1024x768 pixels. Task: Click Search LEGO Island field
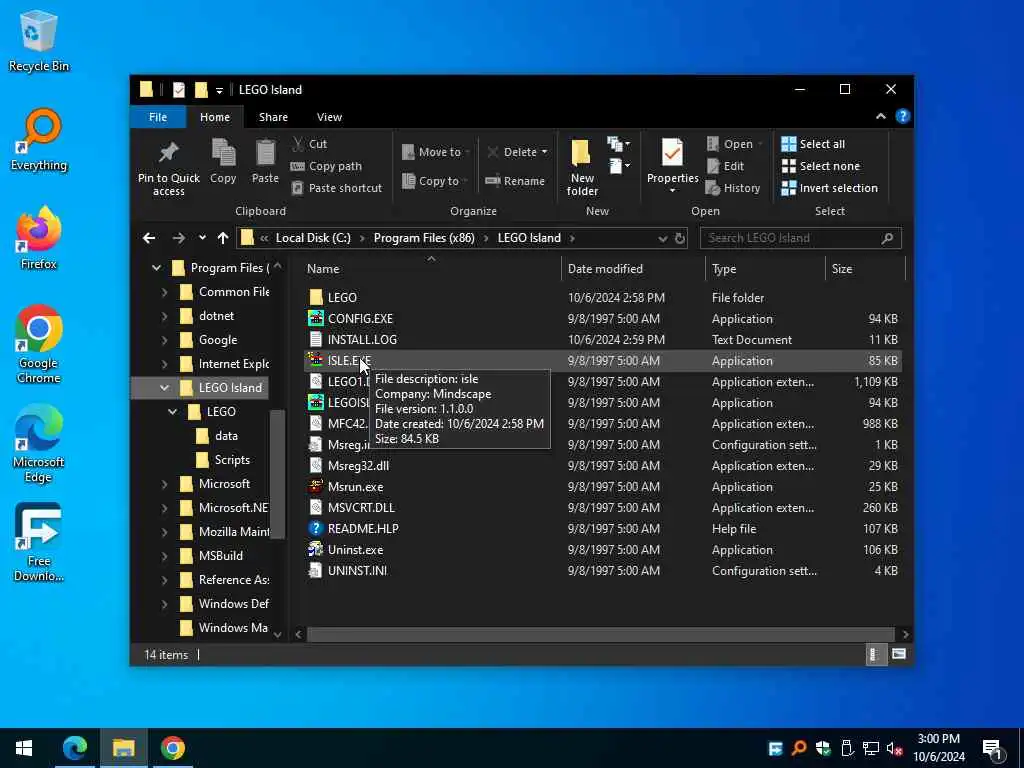[800, 238]
